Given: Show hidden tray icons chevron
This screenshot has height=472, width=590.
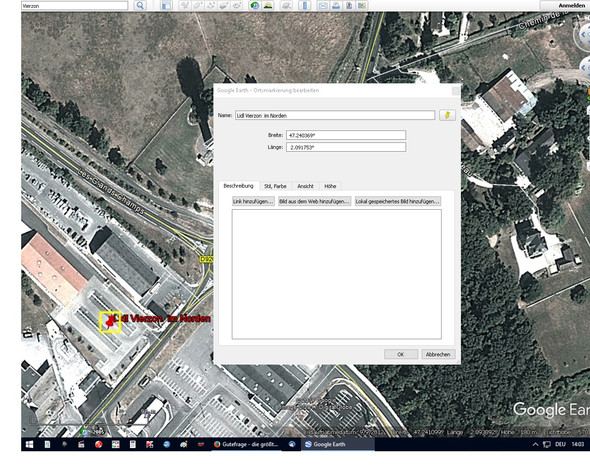Looking at the screenshot, I should [x=535, y=445].
